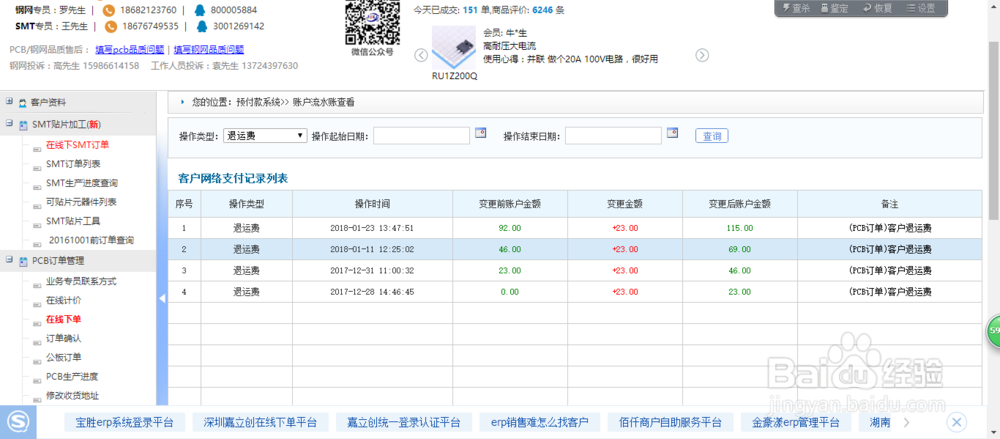Show the next product review with right arrow
The height and width of the screenshot is (439, 1000).
(702, 55)
